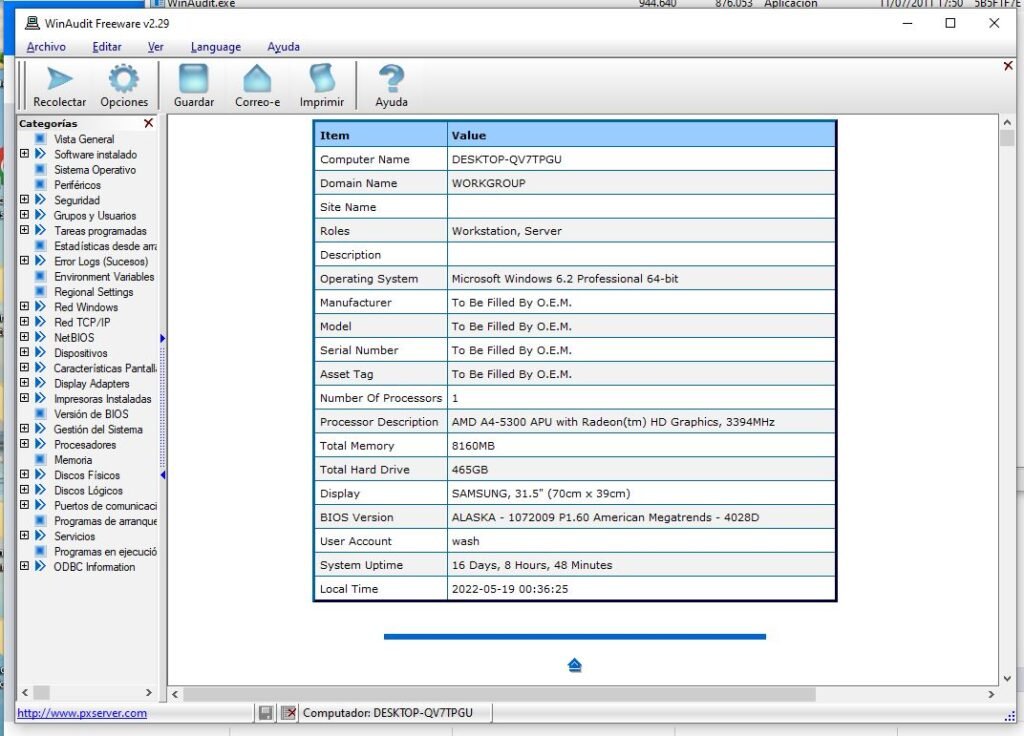
Task: Click the Versión de BIOS category icon
Action: 40,413
